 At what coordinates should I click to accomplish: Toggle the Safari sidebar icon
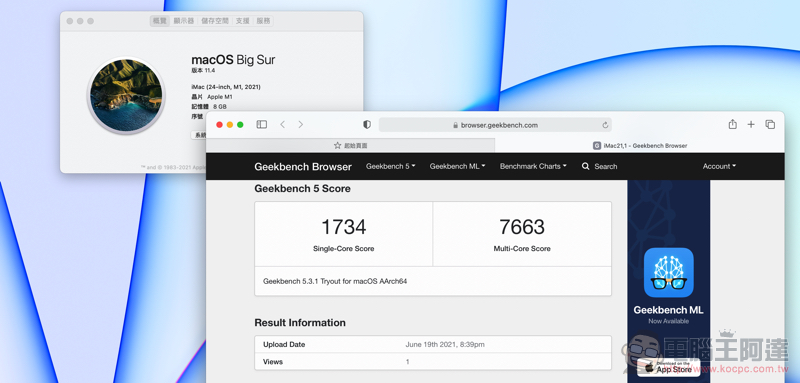[262, 124]
